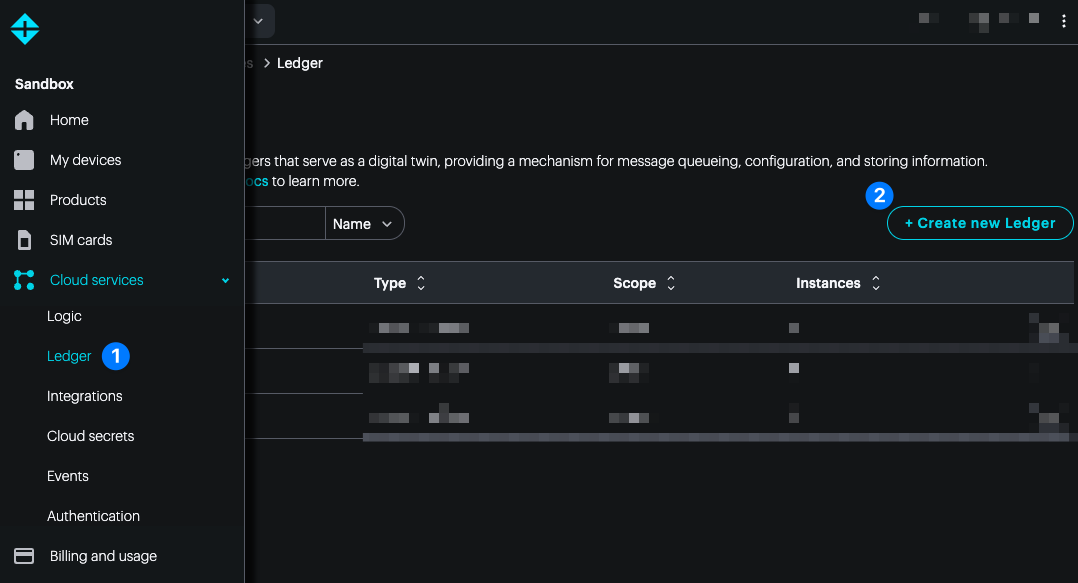Follow the docs link to learn more
This screenshot has width=1078, height=583.
[256, 181]
